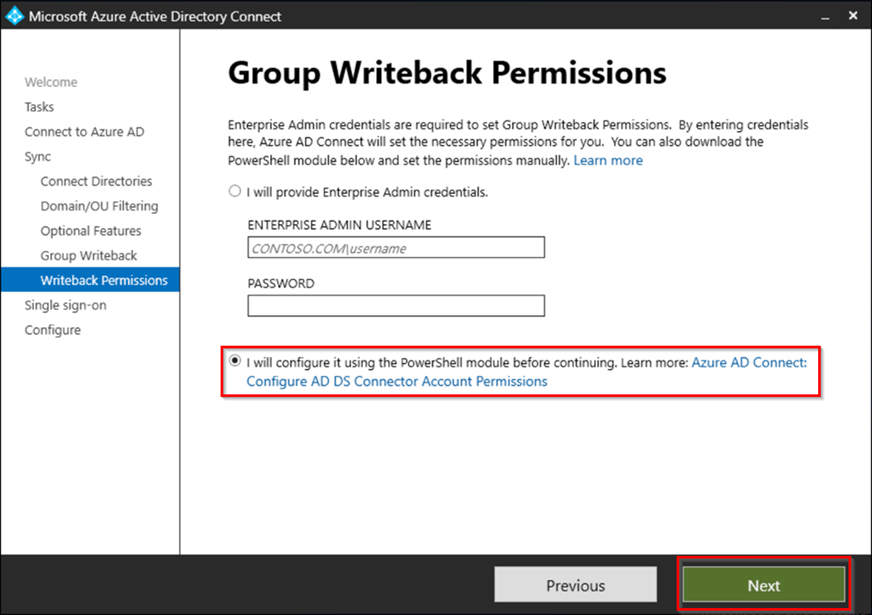Close the Azure AD Connect wizard window
Viewport: 872px width, 615px height.
point(852,16)
